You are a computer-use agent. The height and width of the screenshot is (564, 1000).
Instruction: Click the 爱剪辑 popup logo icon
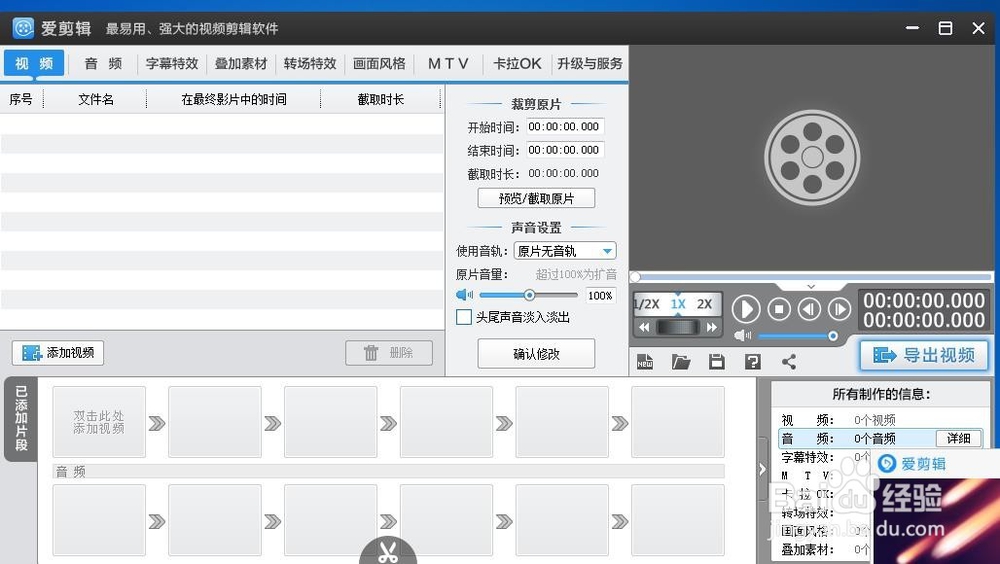(887, 463)
